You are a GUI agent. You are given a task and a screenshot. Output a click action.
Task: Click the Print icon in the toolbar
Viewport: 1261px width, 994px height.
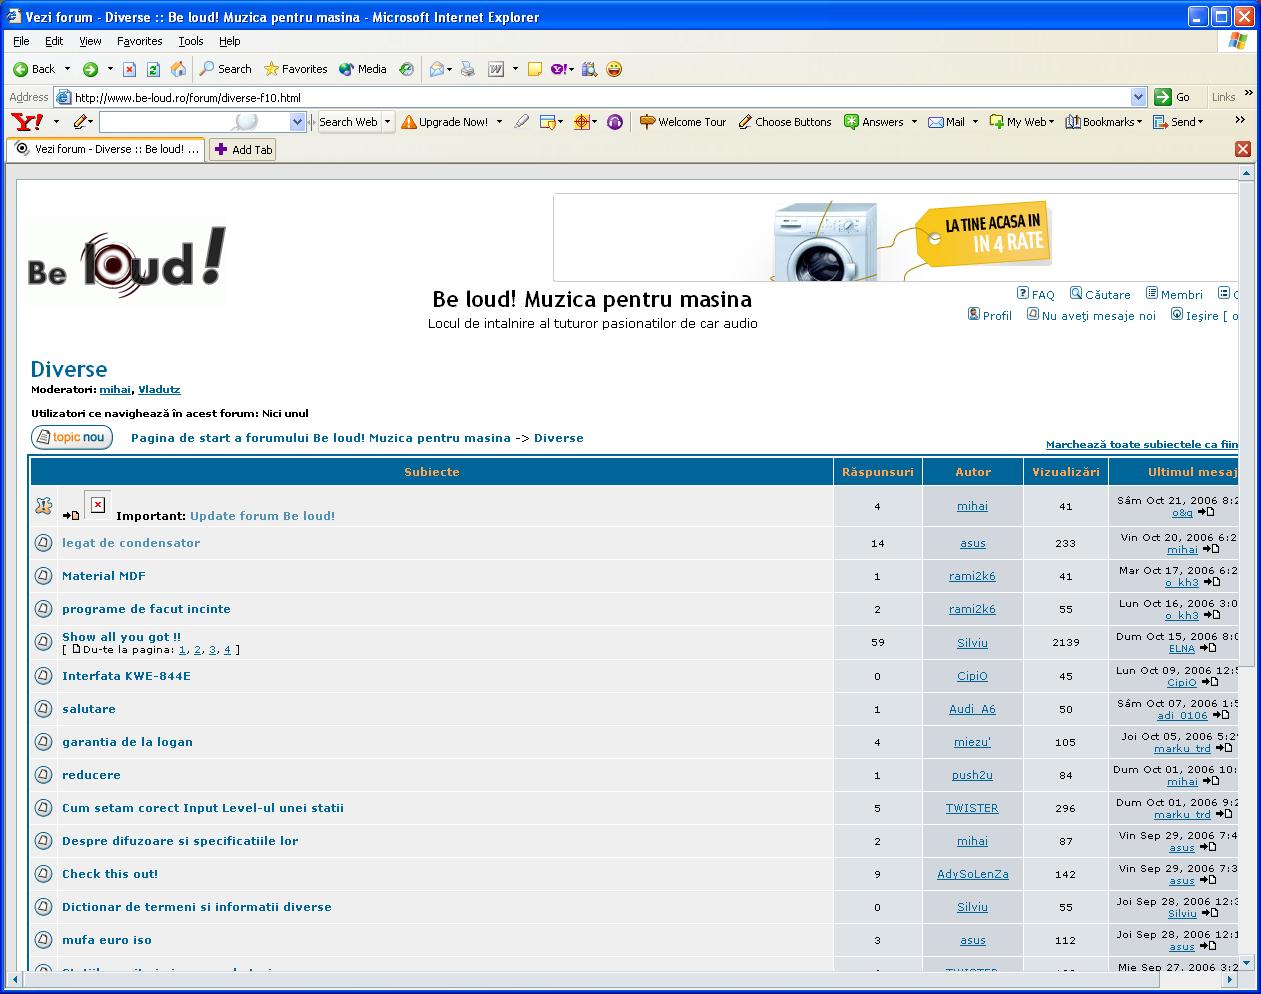[468, 69]
